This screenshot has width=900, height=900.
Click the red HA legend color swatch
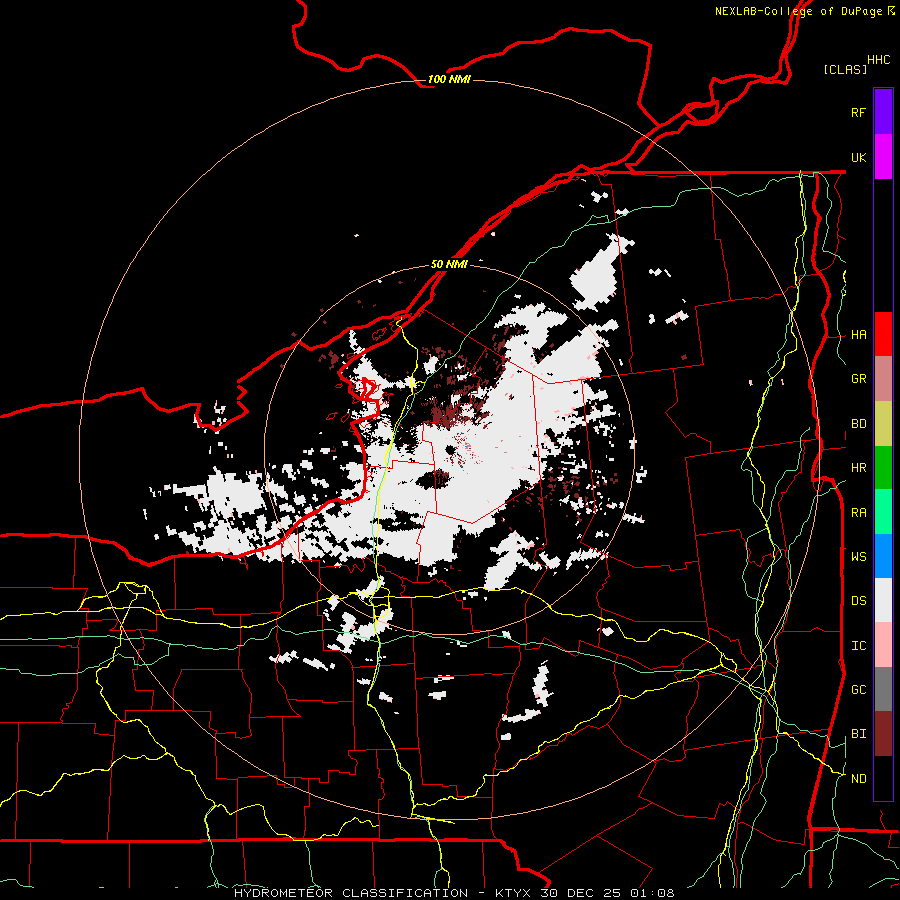coord(883,334)
